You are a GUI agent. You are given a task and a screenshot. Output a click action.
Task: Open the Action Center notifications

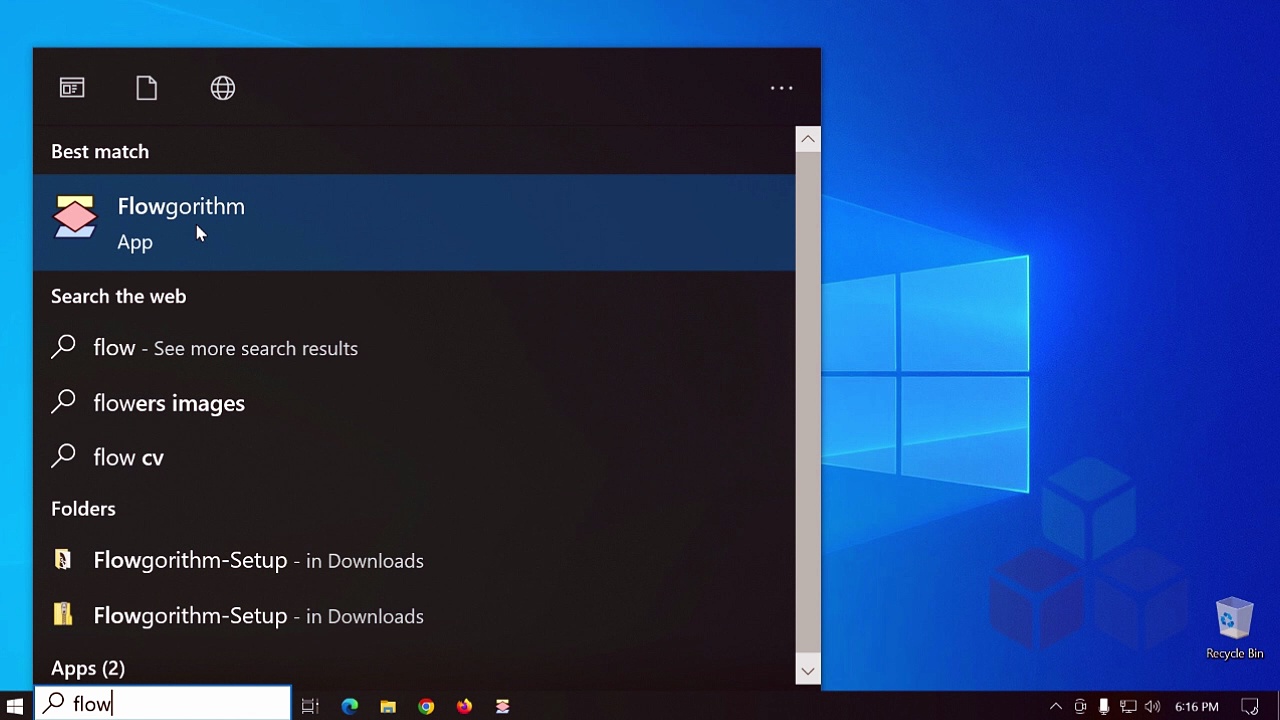[x=1249, y=707]
